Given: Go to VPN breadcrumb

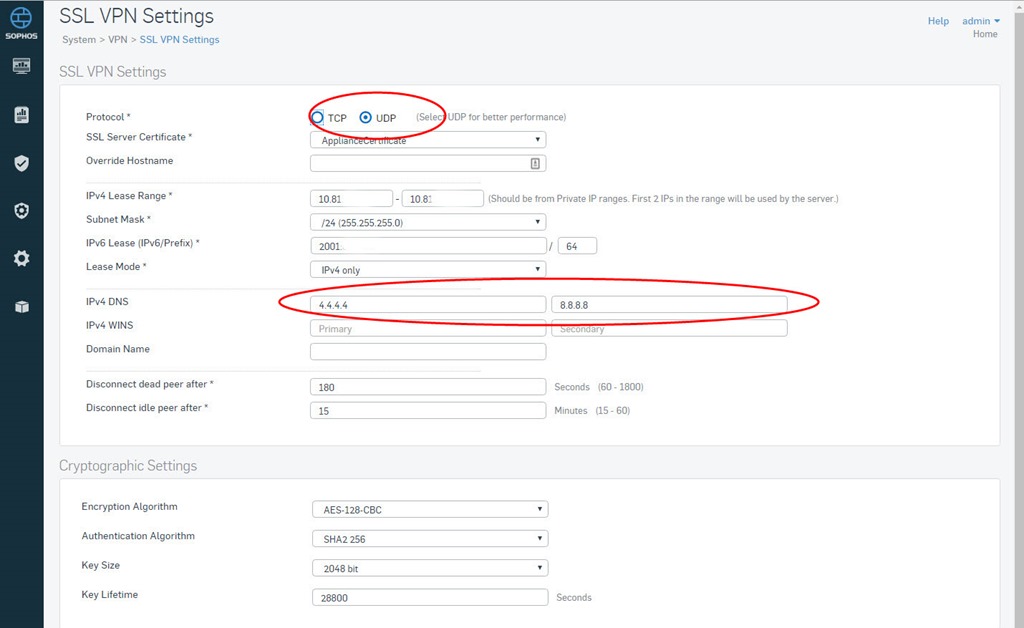Looking at the screenshot, I should click(x=118, y=40).
